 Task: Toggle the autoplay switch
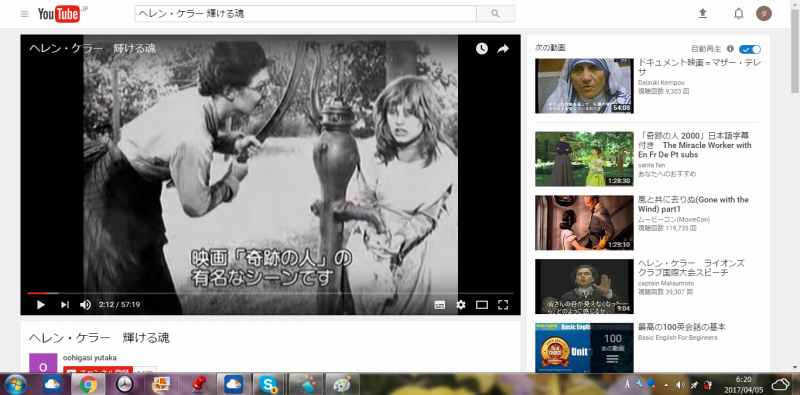749,49
